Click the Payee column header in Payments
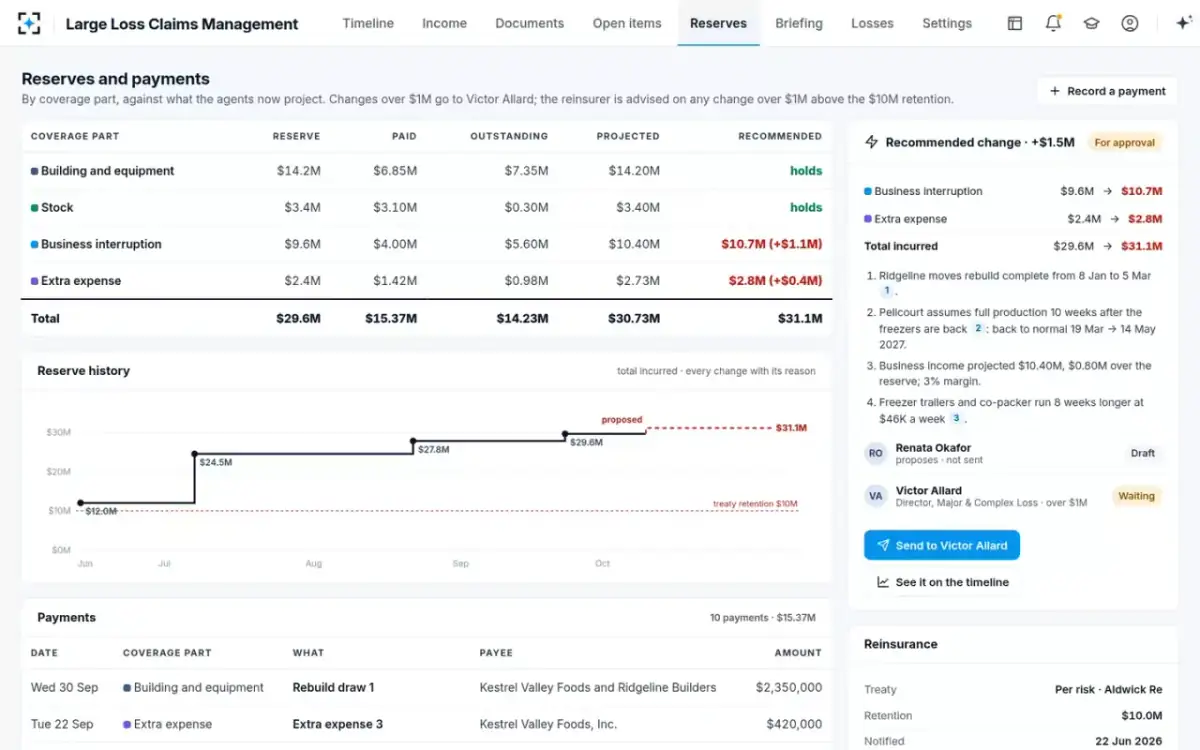This screenshot has width=1200, height=750. pyautogui.click(x=496, y=653)
